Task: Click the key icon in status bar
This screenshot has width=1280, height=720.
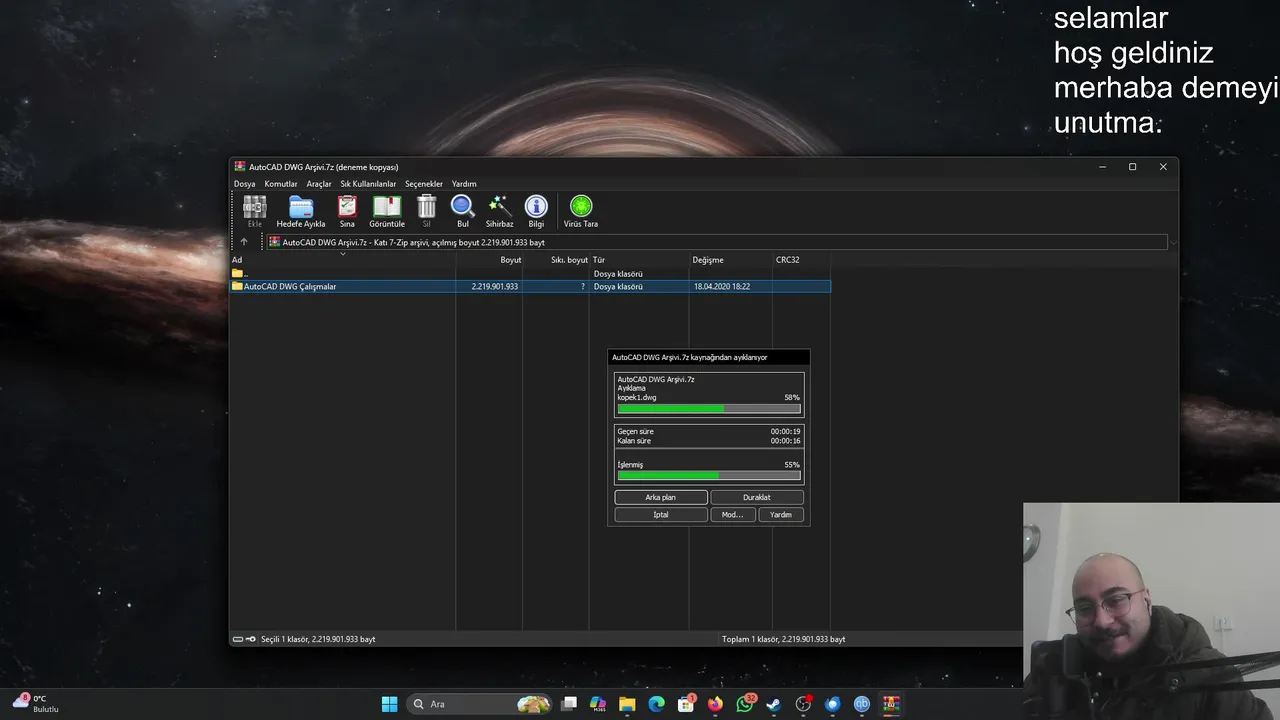Action: [252, 639]
